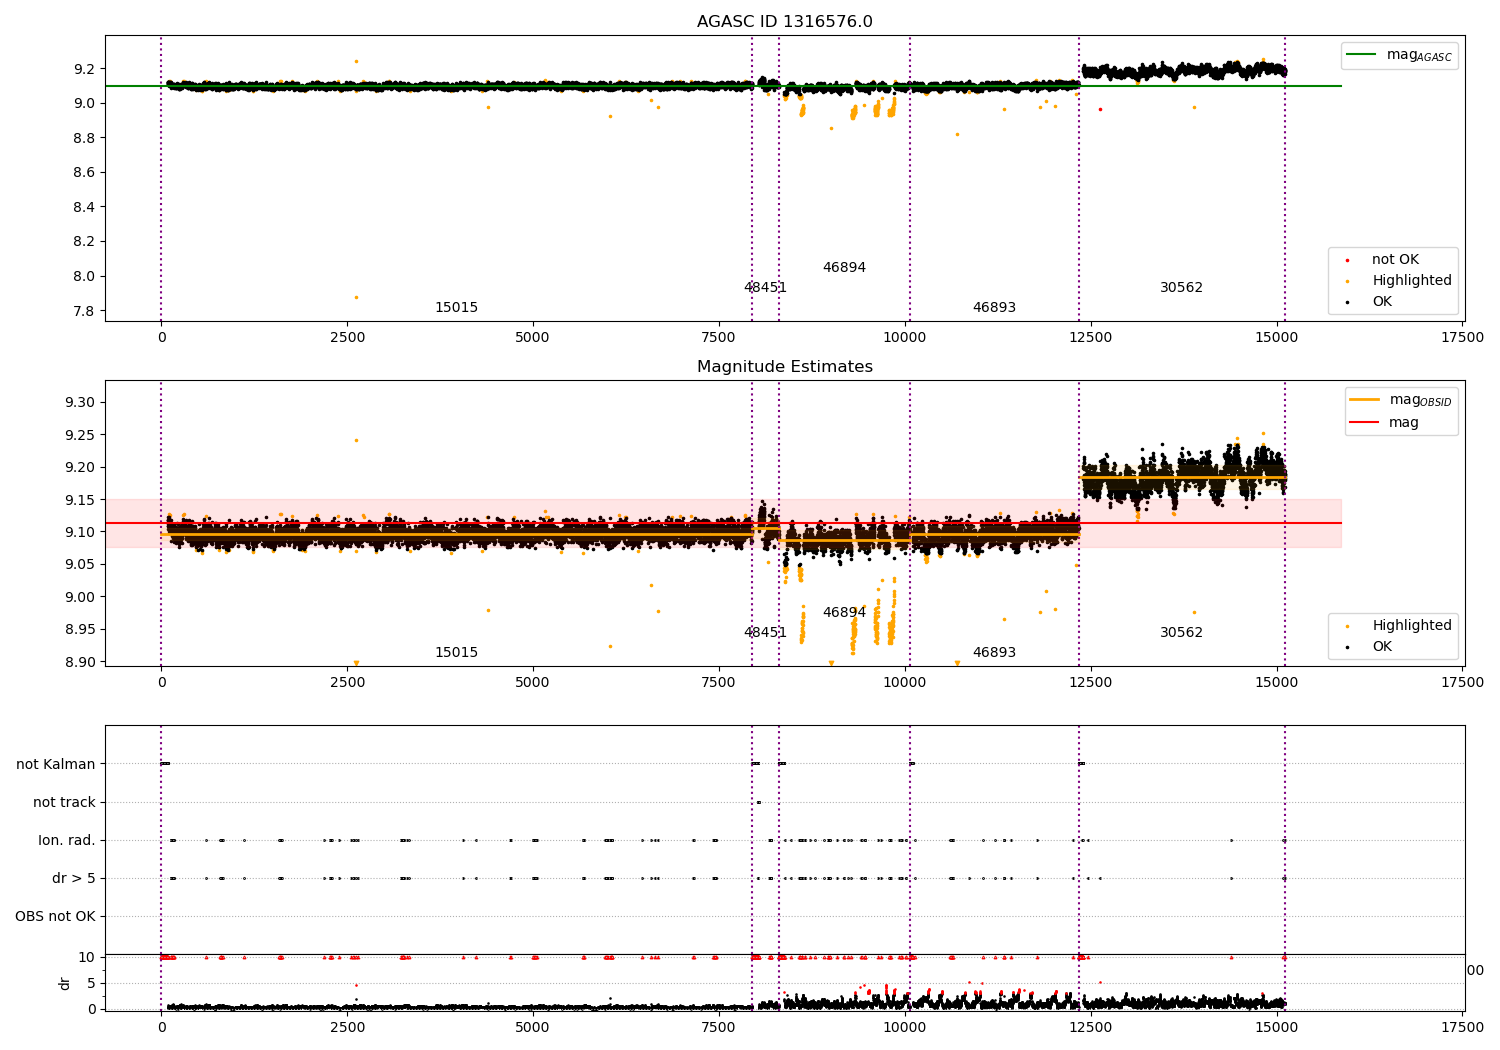The width and height of the screenshot is (1500, 1050).
Task: Click obsid label 46894 in top plot
Action: (x=844, y=268)
